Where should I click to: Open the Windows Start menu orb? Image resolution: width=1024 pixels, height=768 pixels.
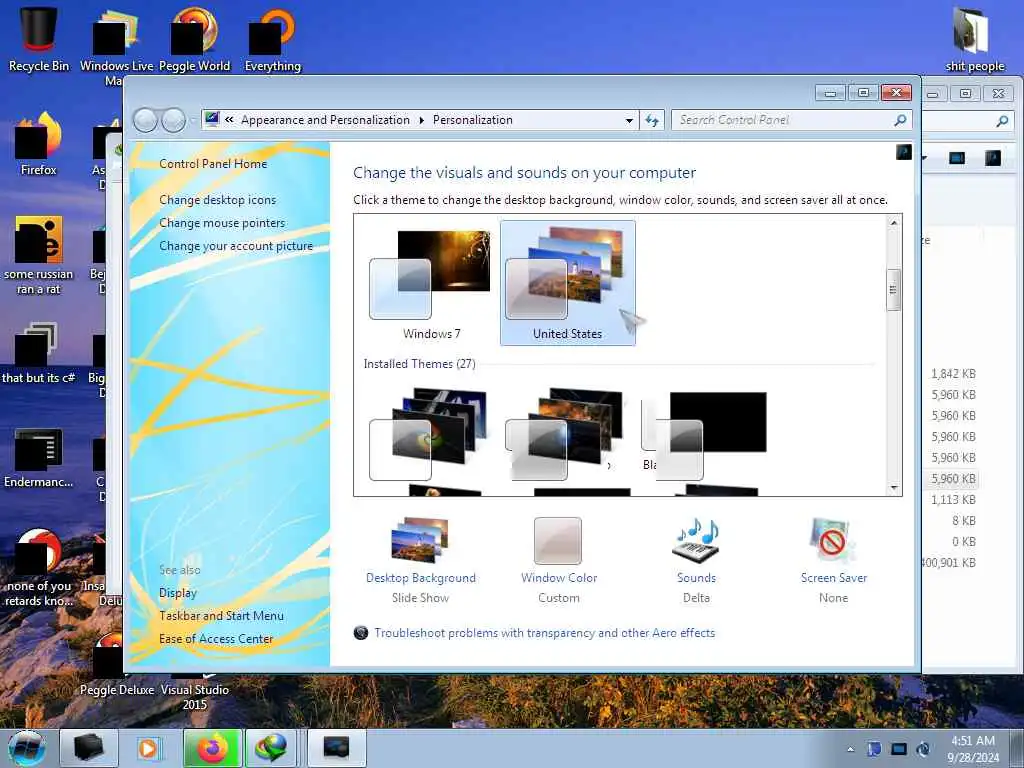[26, 748]
